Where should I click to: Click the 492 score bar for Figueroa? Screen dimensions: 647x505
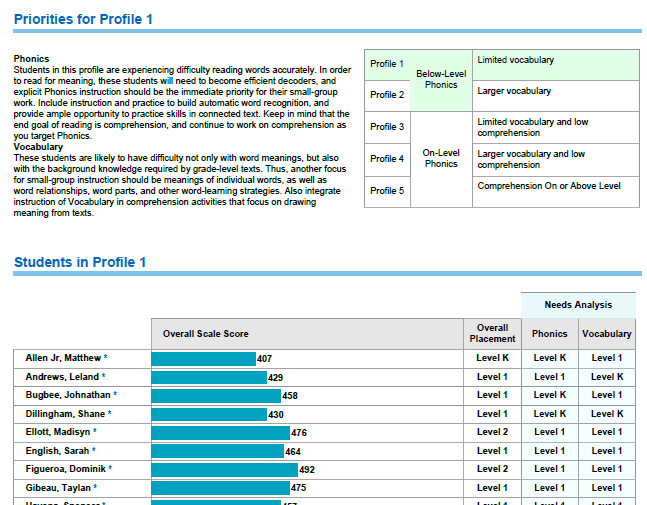tap(224, 470)
